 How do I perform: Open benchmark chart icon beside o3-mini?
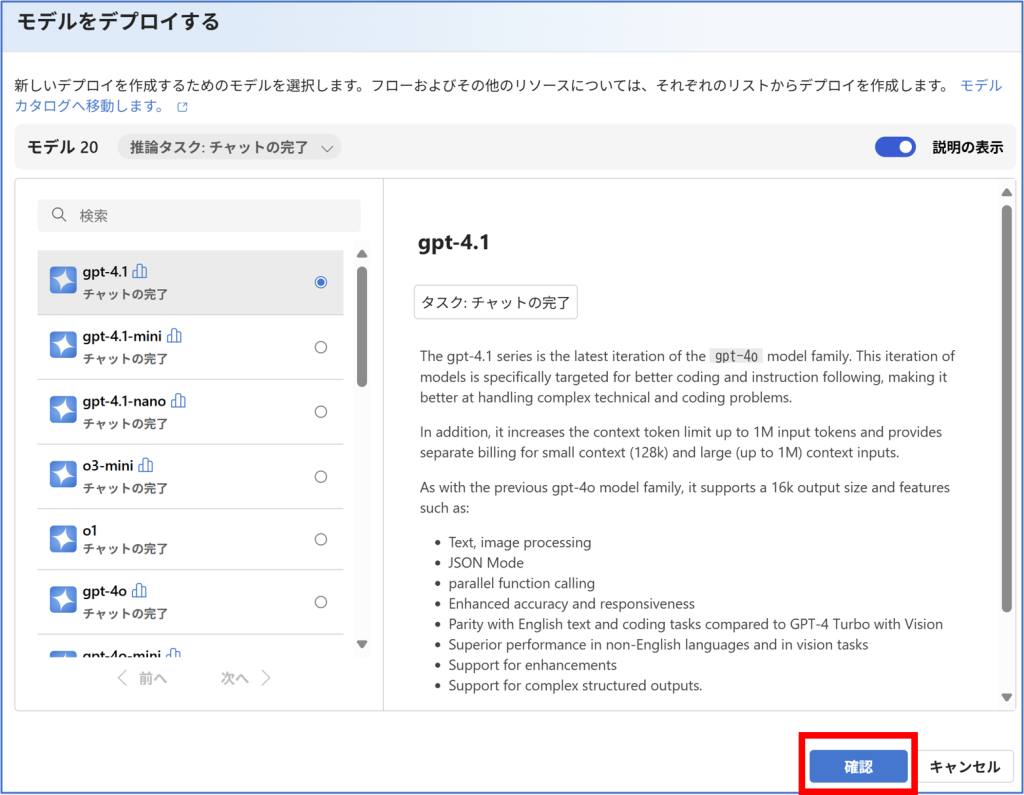pyautogui.click(x=146, y=465)
